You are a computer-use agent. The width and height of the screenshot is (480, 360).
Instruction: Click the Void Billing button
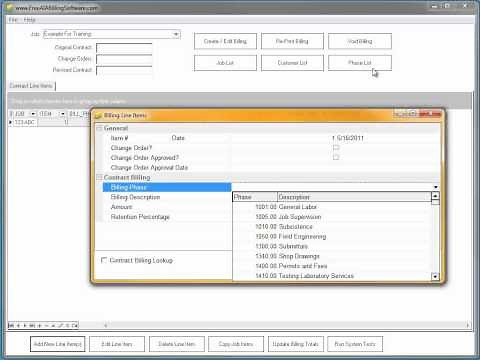[x=360, y=41]
